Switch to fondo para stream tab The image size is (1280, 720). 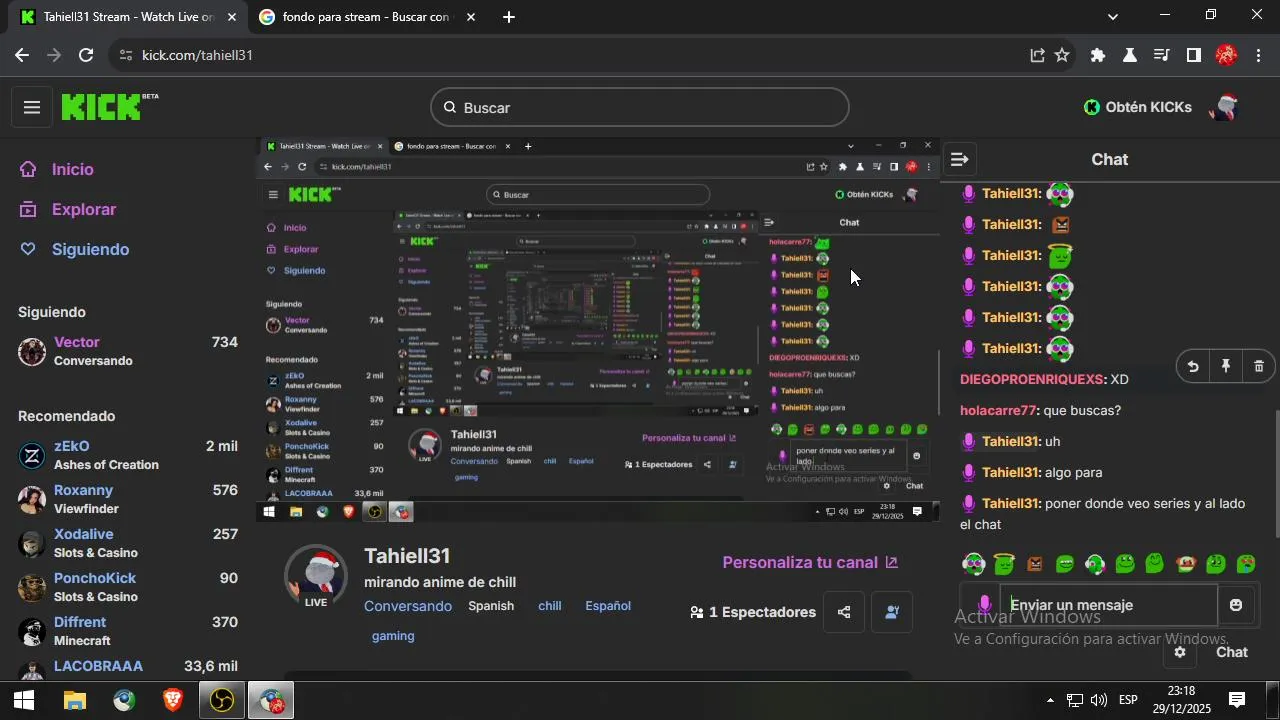[x=365, y=17]
